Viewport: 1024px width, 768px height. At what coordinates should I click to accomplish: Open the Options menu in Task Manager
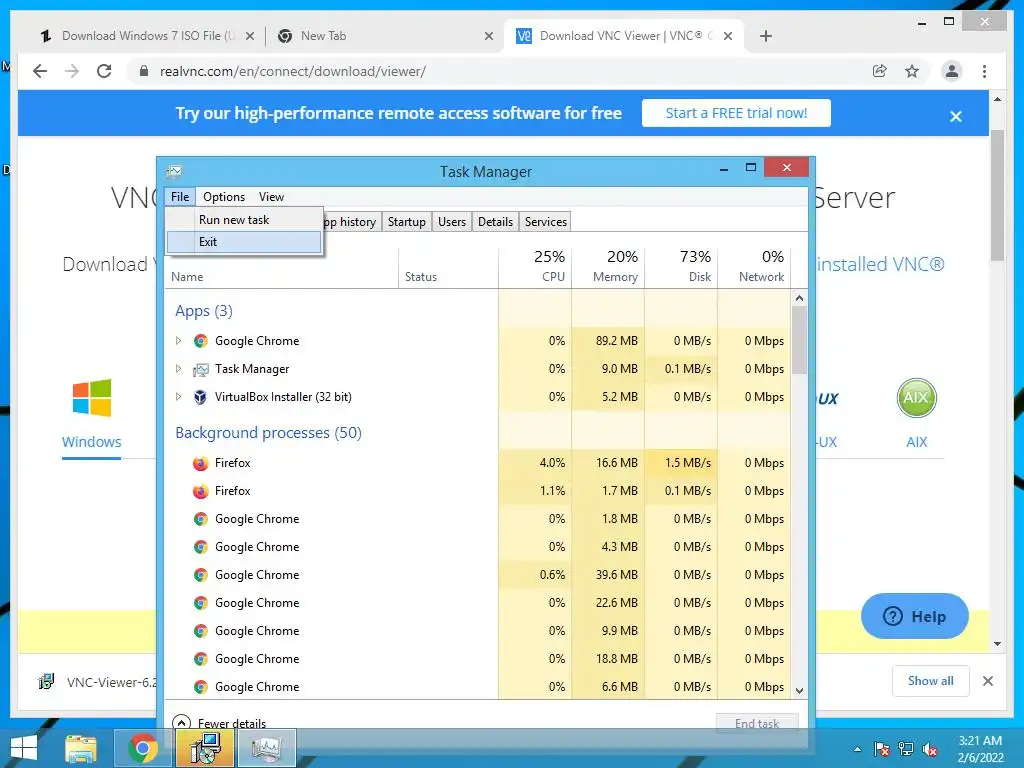click(x=224, y=197)
